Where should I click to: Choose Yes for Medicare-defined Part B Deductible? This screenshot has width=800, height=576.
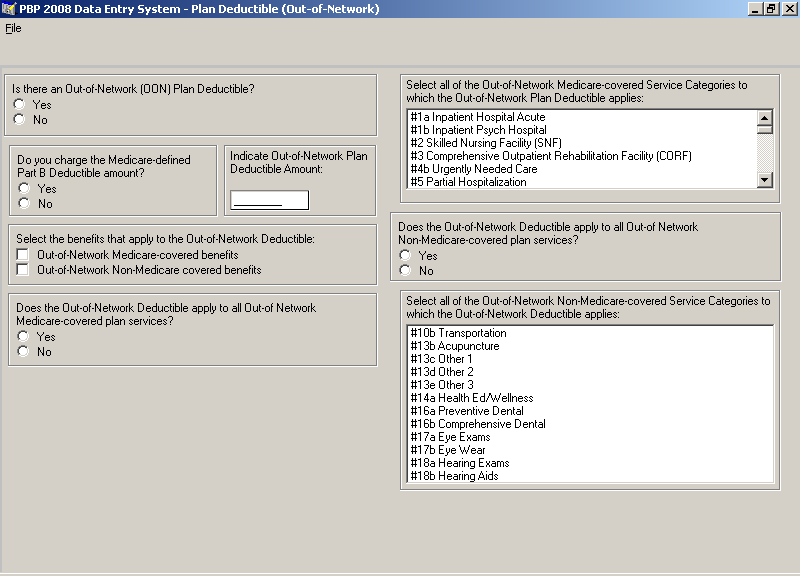point(24,188)
